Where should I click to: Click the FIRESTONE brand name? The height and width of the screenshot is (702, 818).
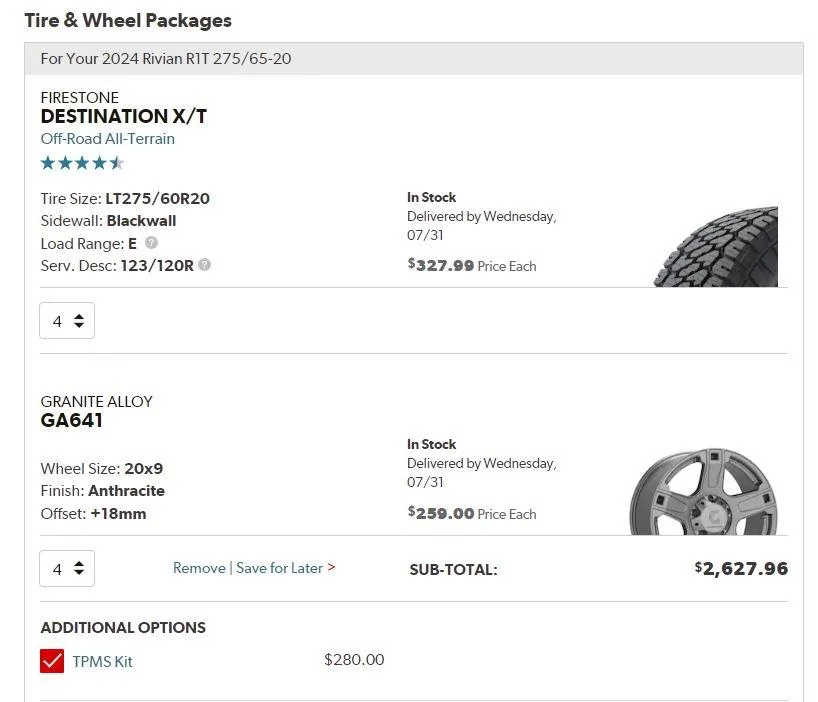pos(80,98)
